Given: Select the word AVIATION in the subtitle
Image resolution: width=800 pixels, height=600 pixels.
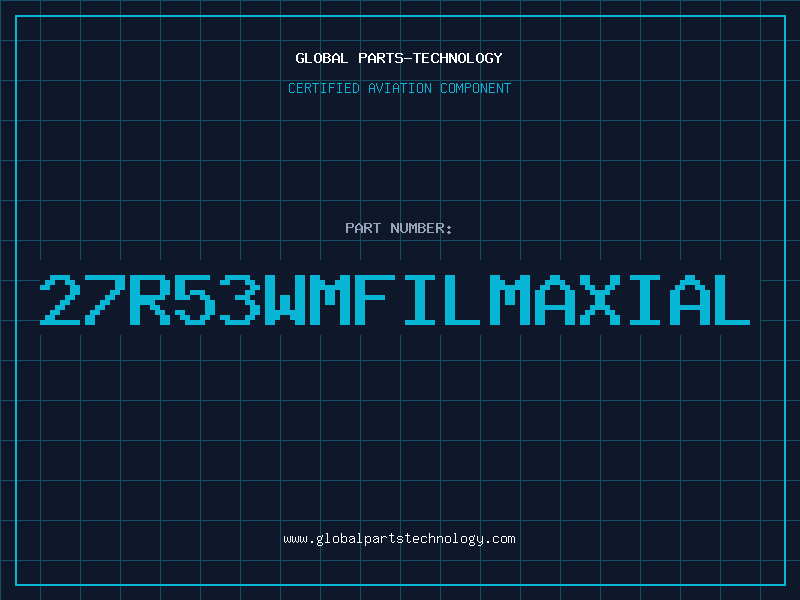Looking at the screenshot, I should coord(399,88).
